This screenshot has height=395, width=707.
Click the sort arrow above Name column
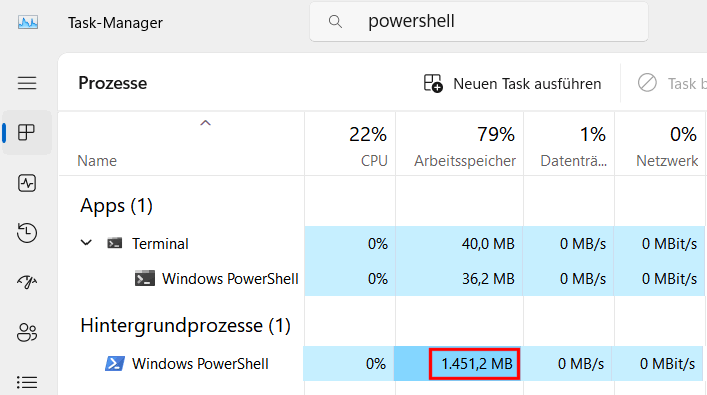(206, 123)
